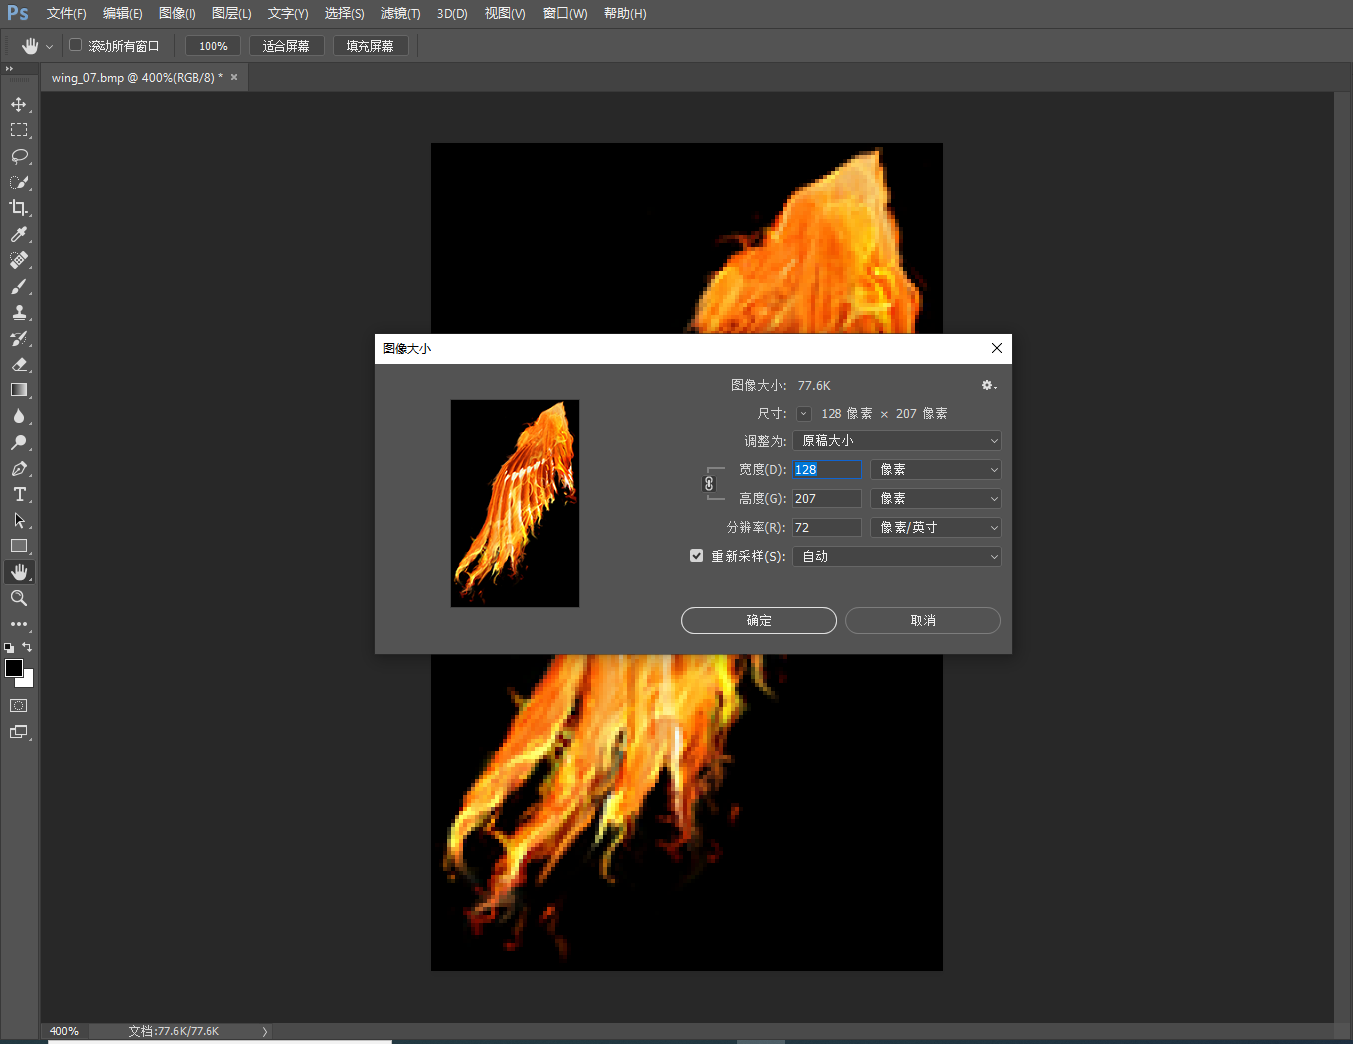Close the wing_07.bmp document tab

pos(234,77)
